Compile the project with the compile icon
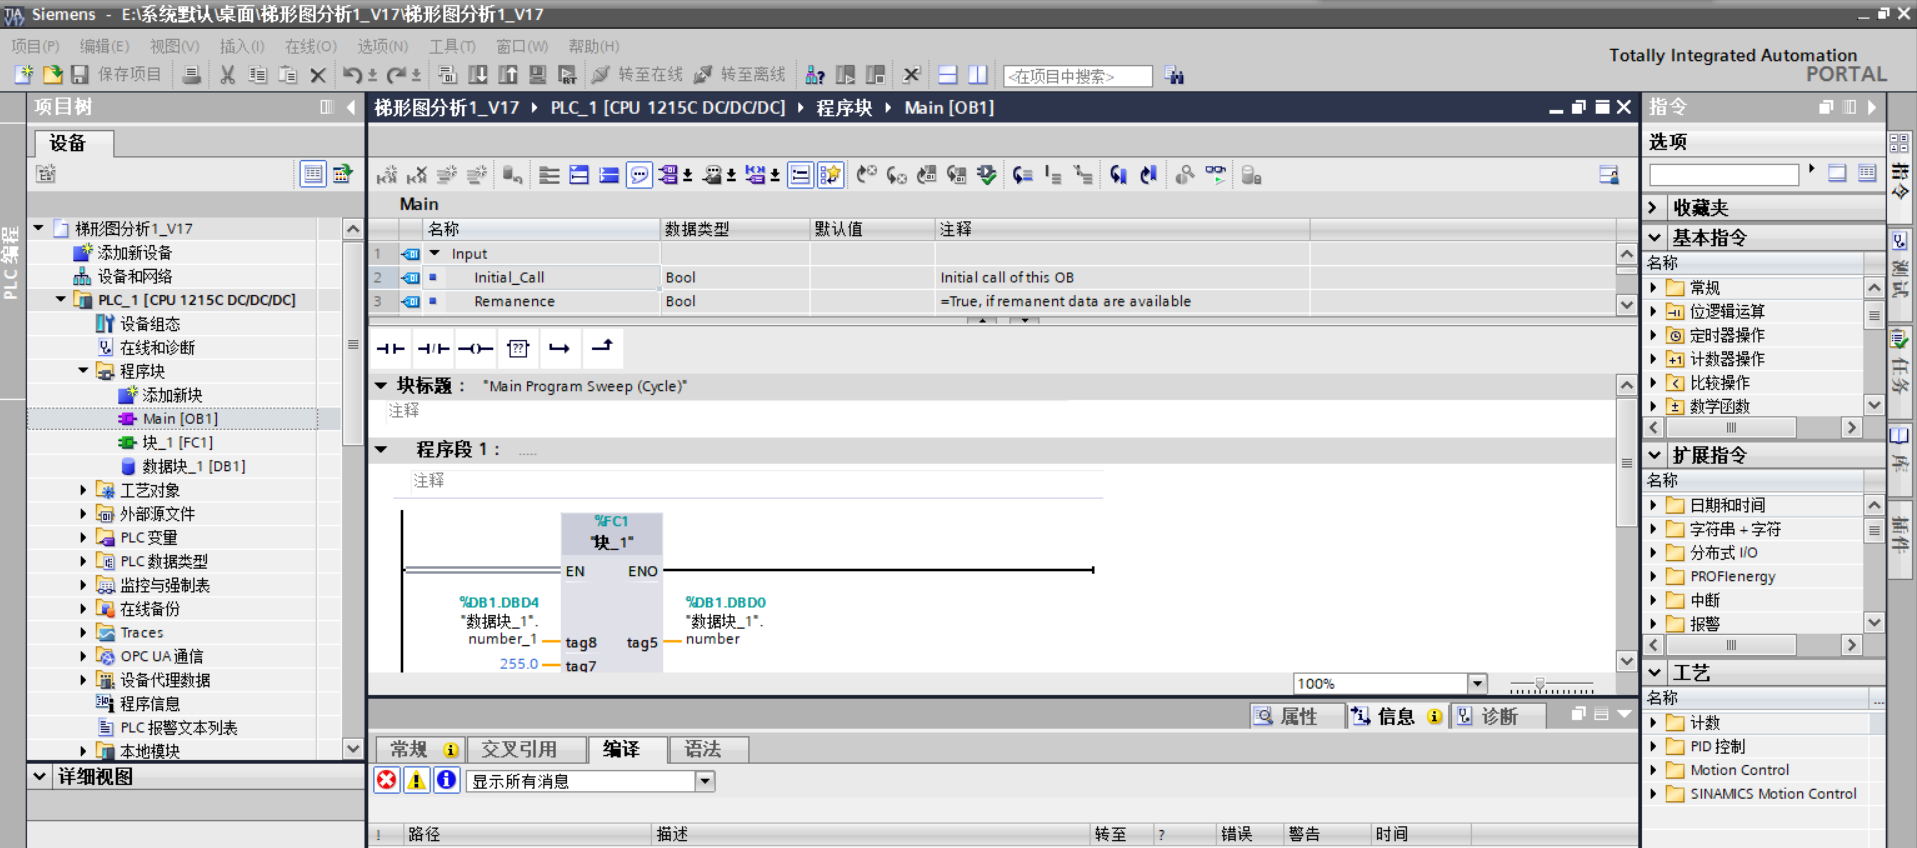 447,75
